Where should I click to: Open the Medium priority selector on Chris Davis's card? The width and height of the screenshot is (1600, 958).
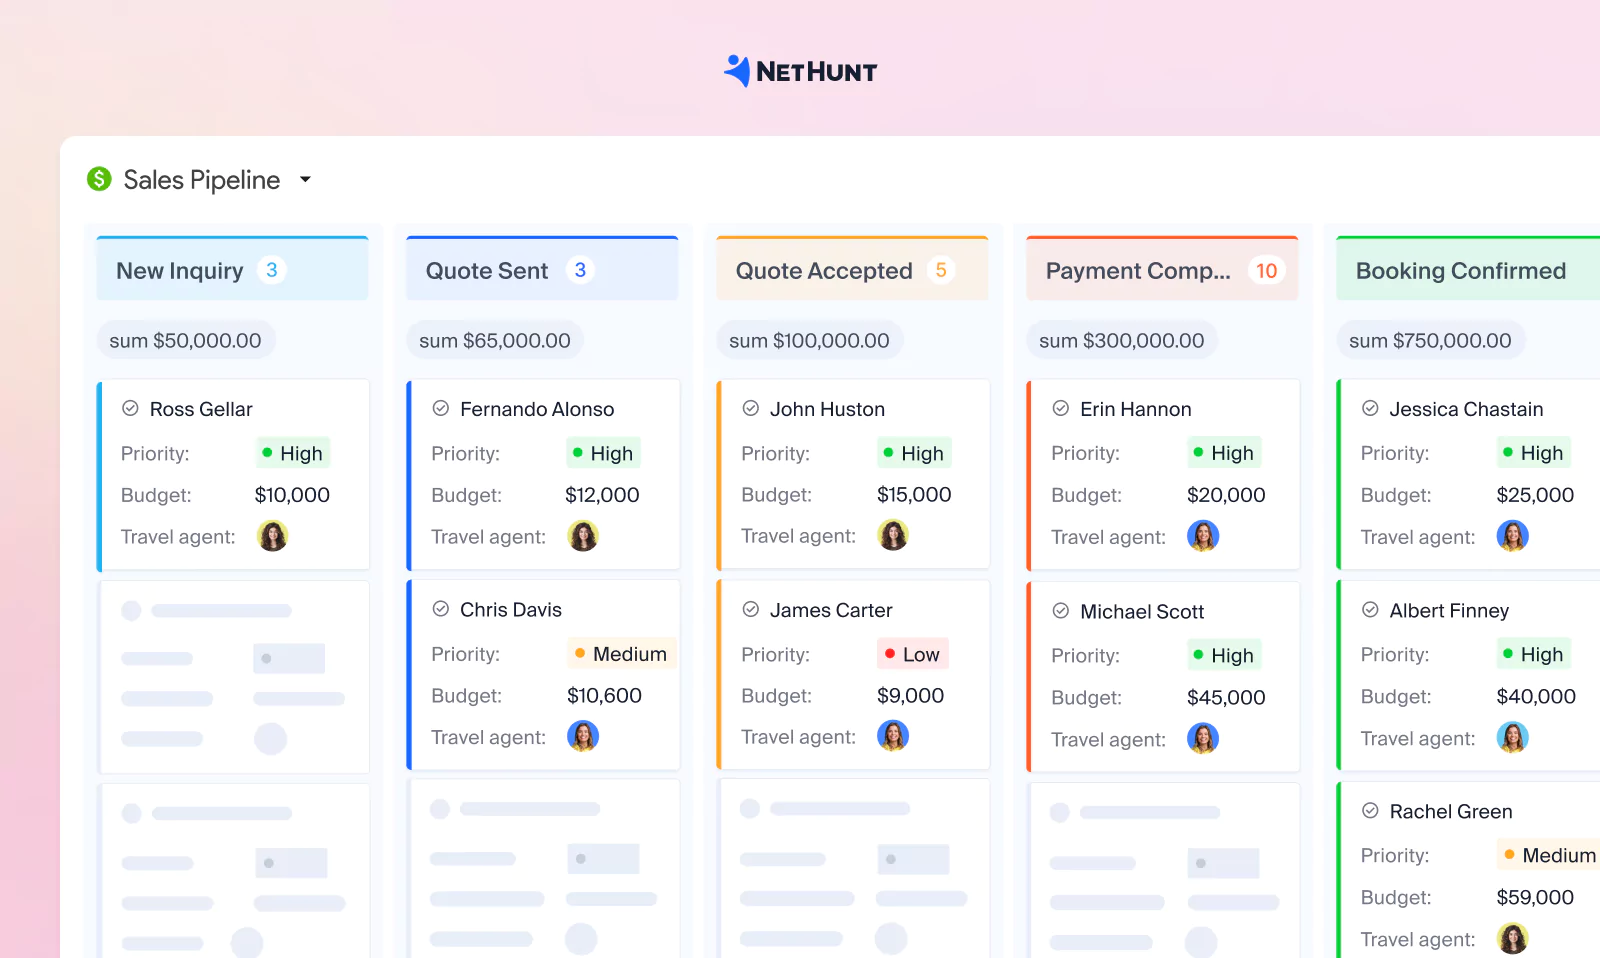point(621,653)
